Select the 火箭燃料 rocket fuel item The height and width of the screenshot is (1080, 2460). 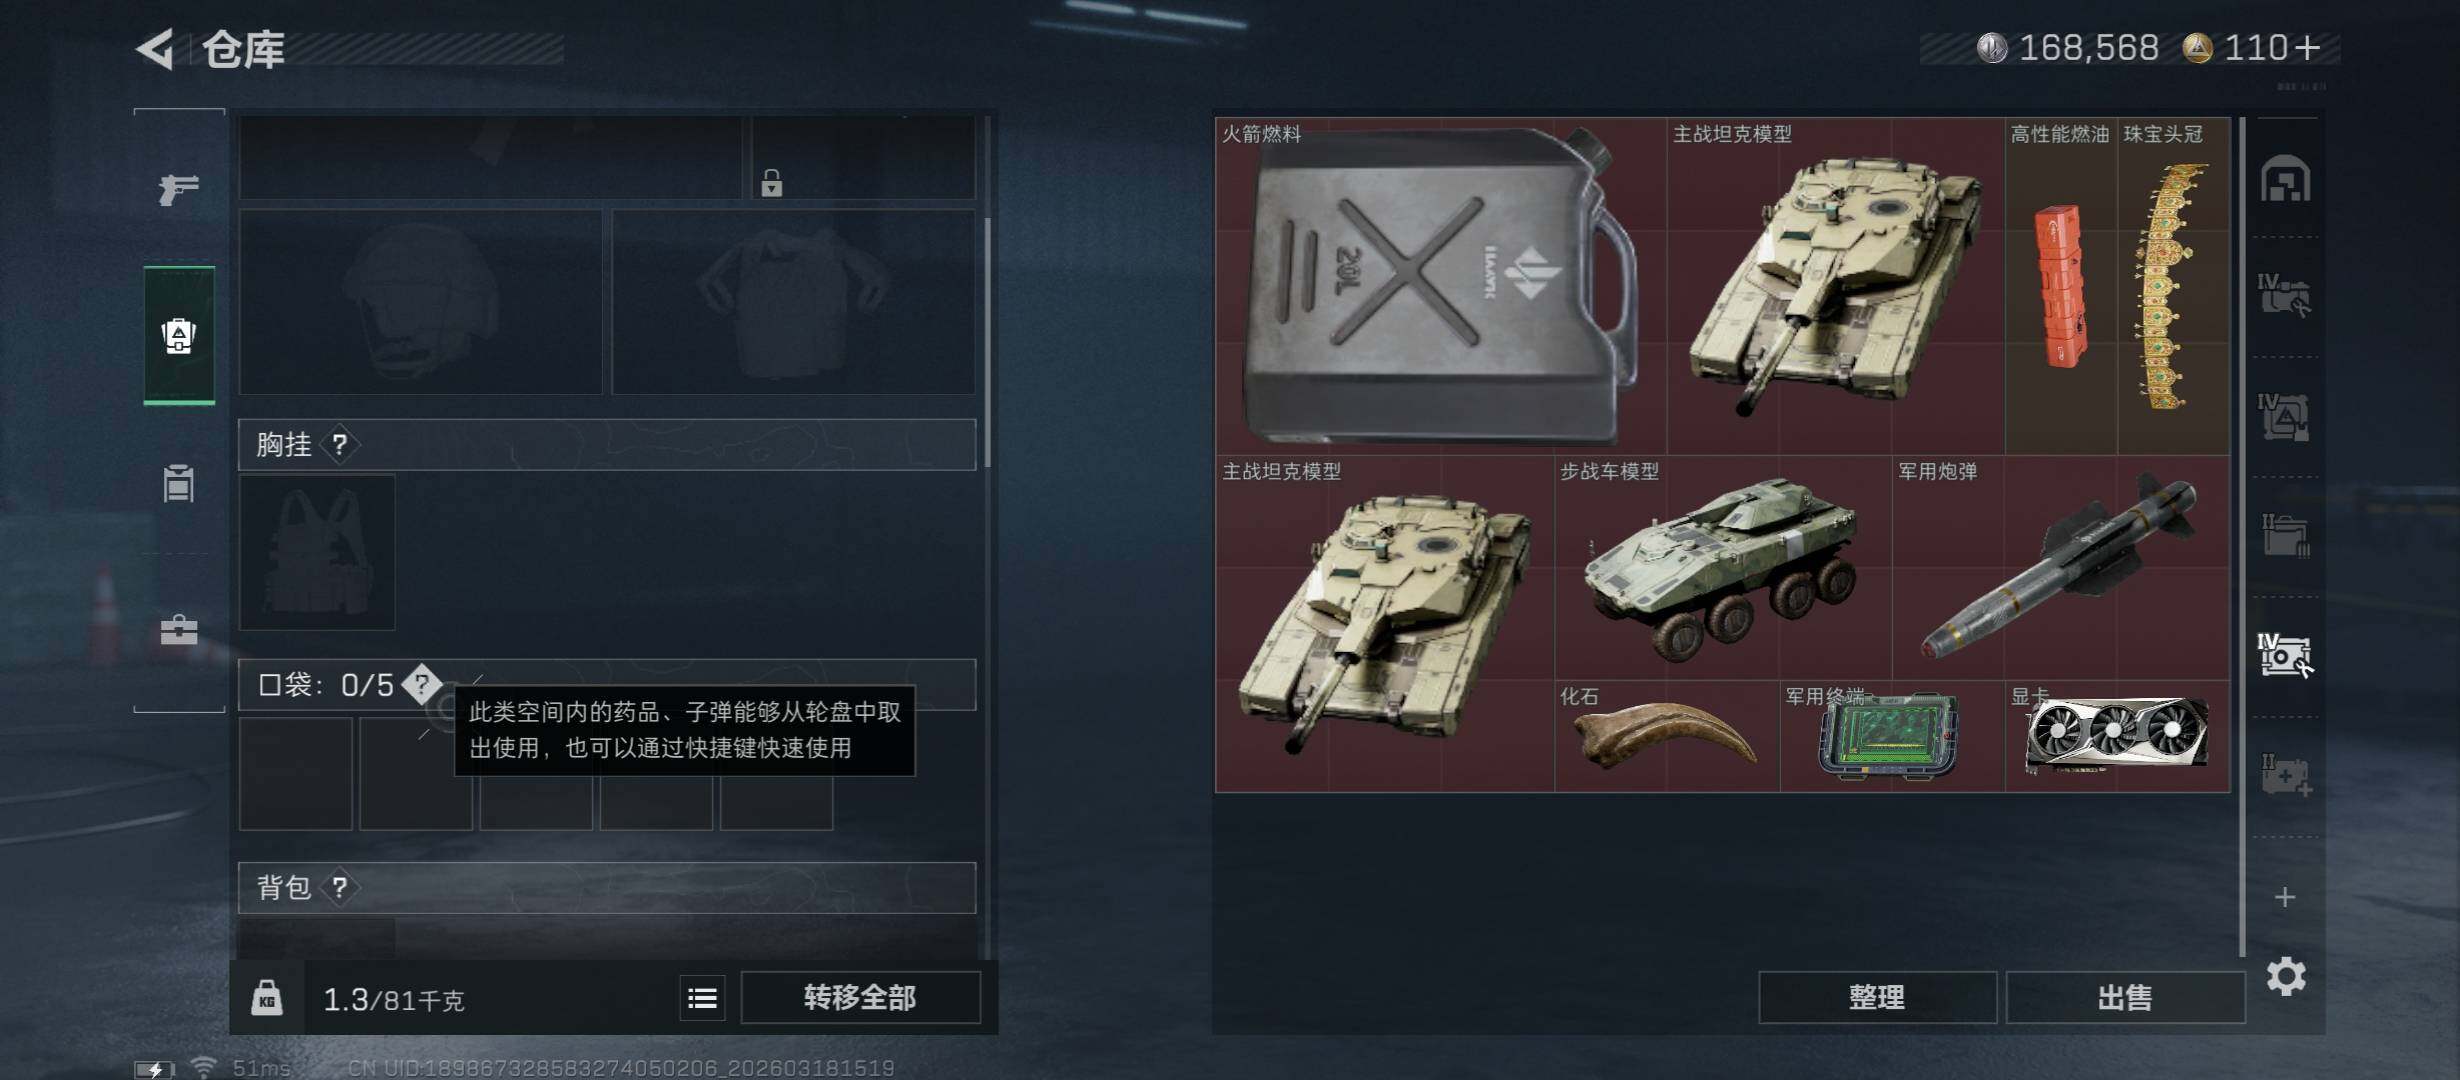(x=1441, y=286)
